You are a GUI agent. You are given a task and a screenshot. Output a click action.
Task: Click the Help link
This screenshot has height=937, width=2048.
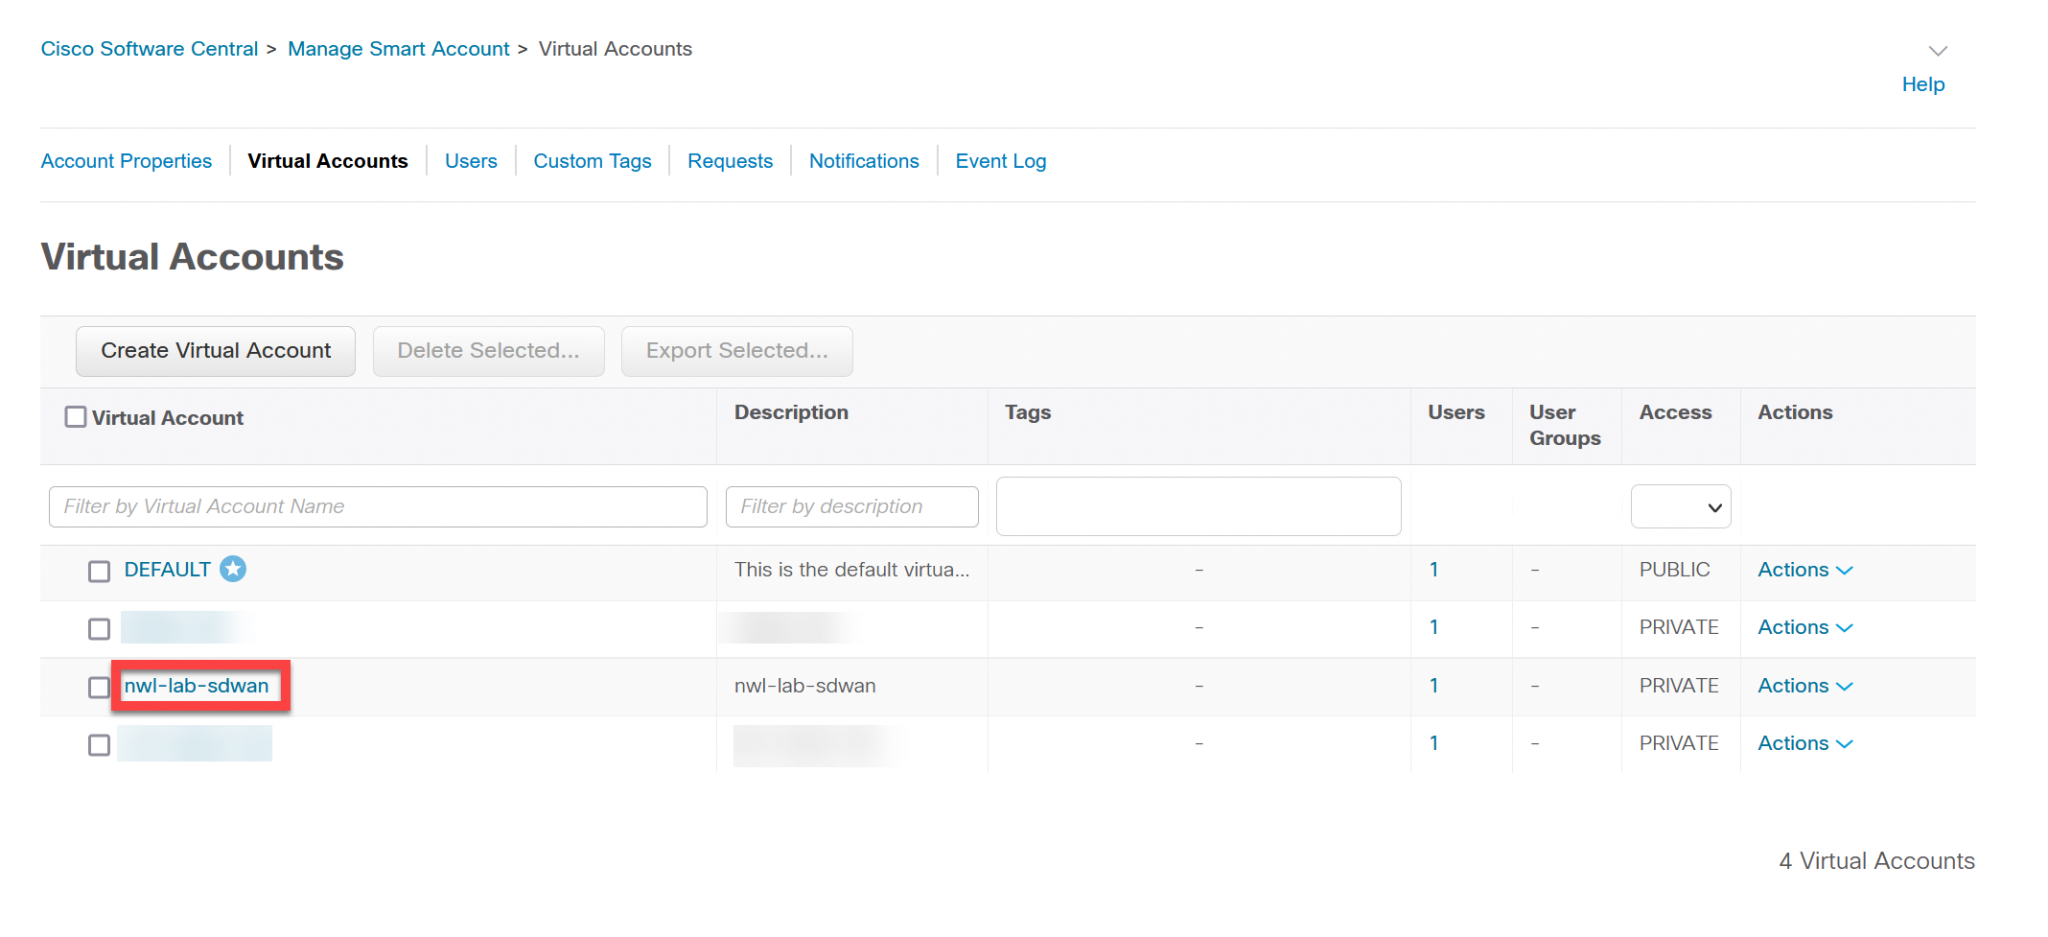point(1922,85)
